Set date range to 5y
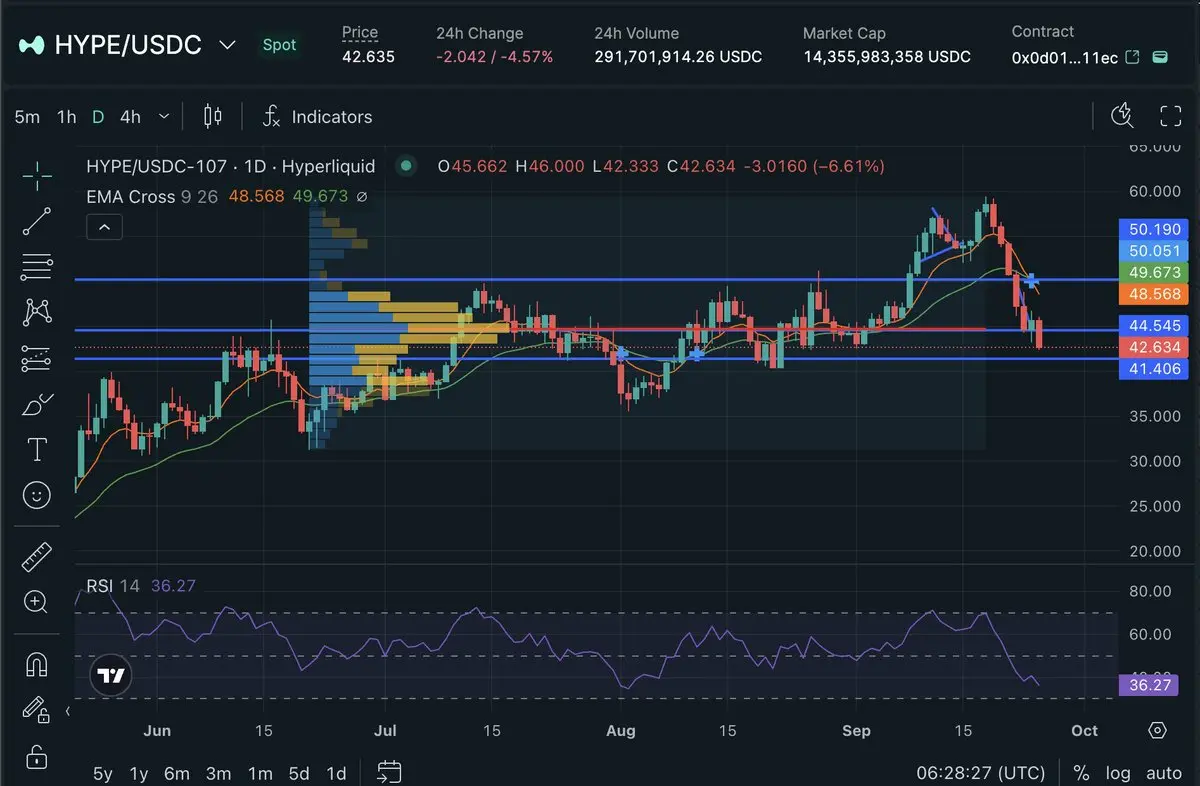The image size is (1200, 786). (103, 773)
